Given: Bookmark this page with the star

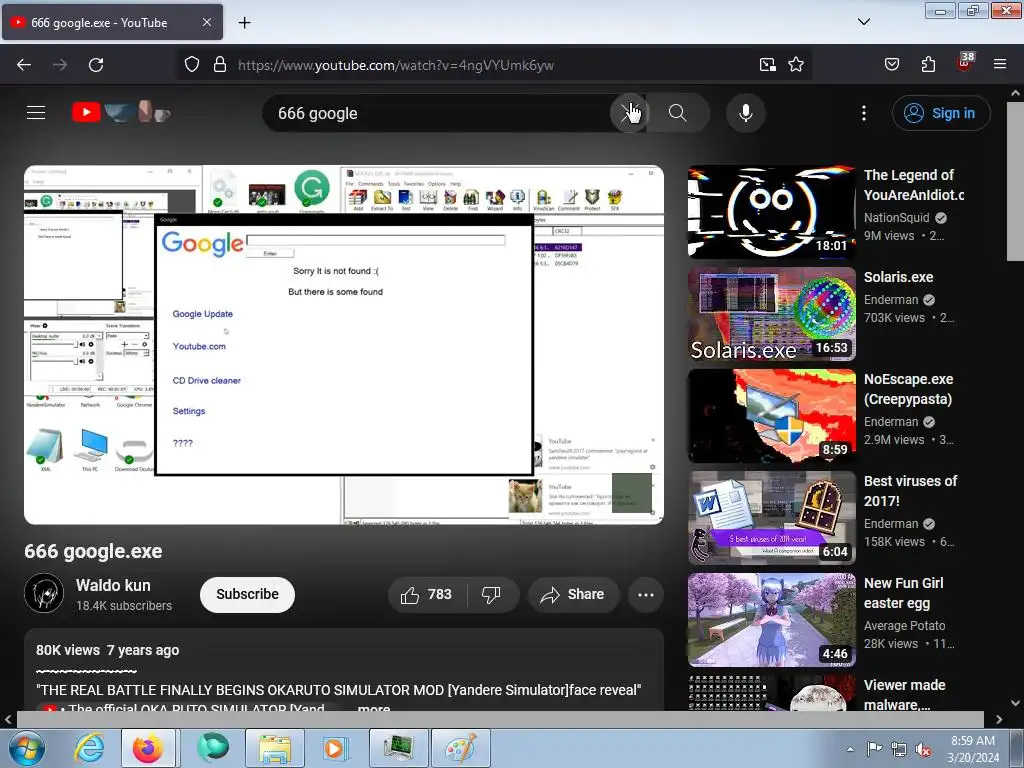Looking at the screenshot, I should (795, 65).
